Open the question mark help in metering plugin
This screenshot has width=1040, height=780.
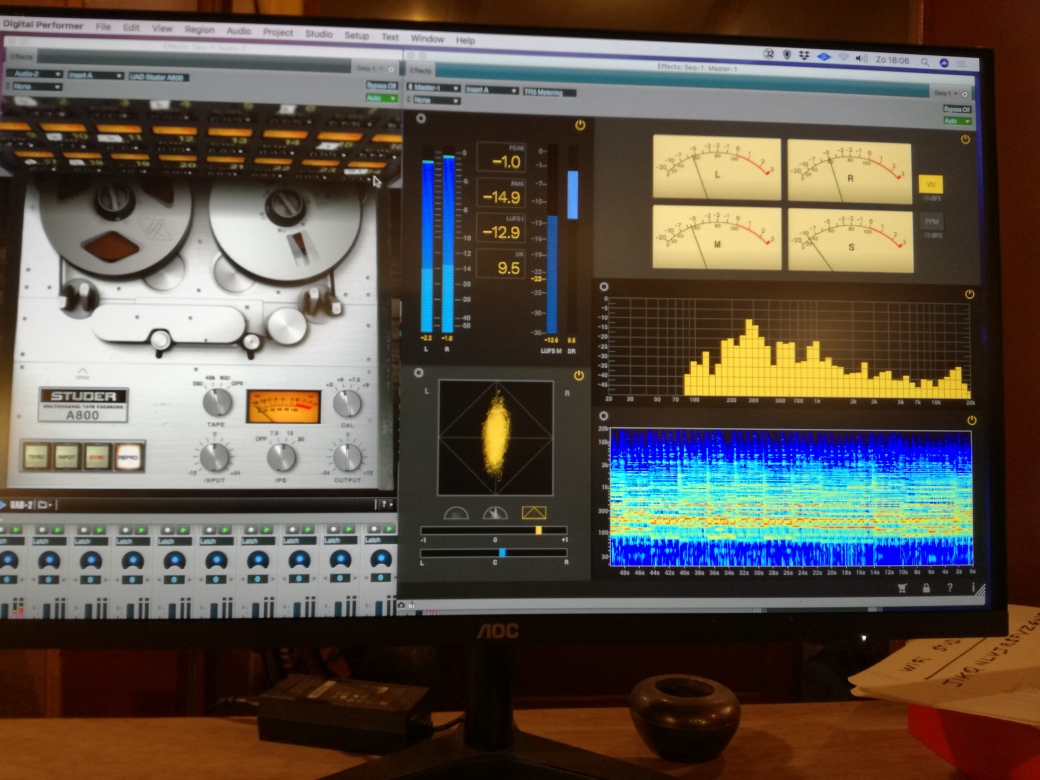(950, 588)
